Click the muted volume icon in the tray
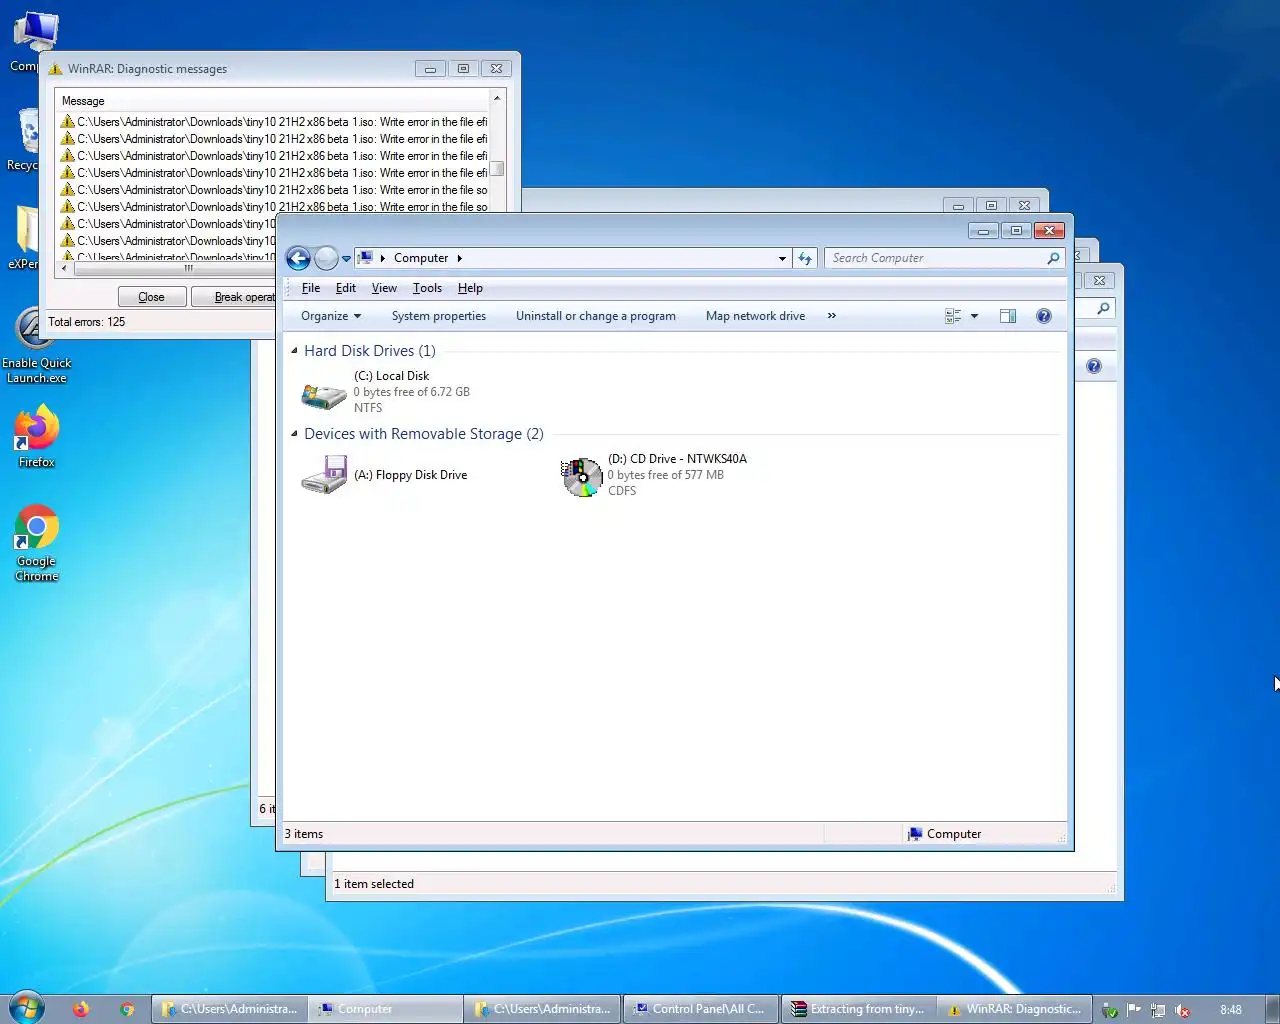 point(1182,1010)
